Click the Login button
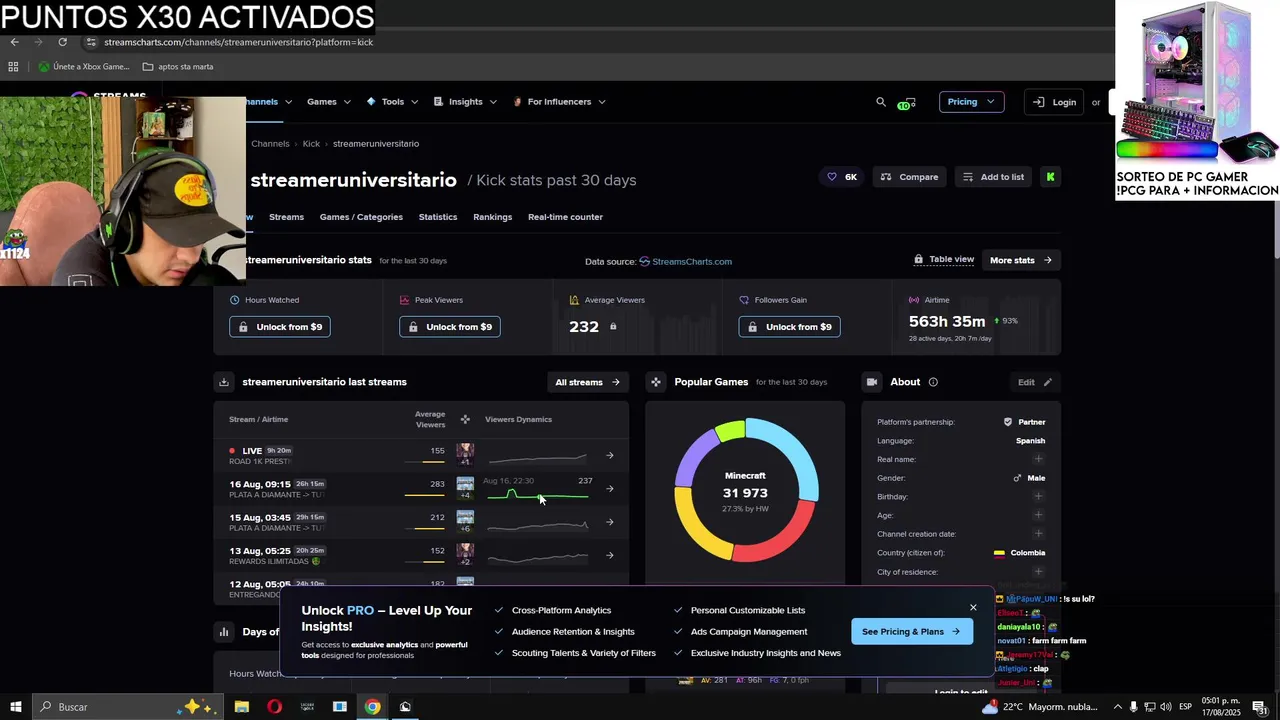This screenshot has width=1280, height=720. coord(1054,102)
